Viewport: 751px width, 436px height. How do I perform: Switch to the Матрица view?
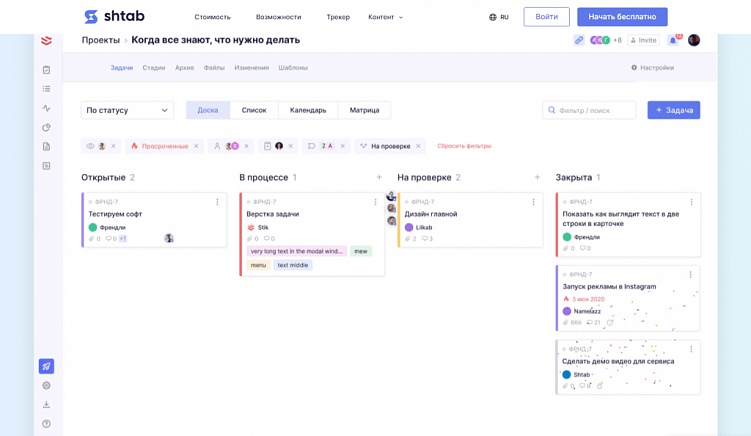(x=364, y=110)
